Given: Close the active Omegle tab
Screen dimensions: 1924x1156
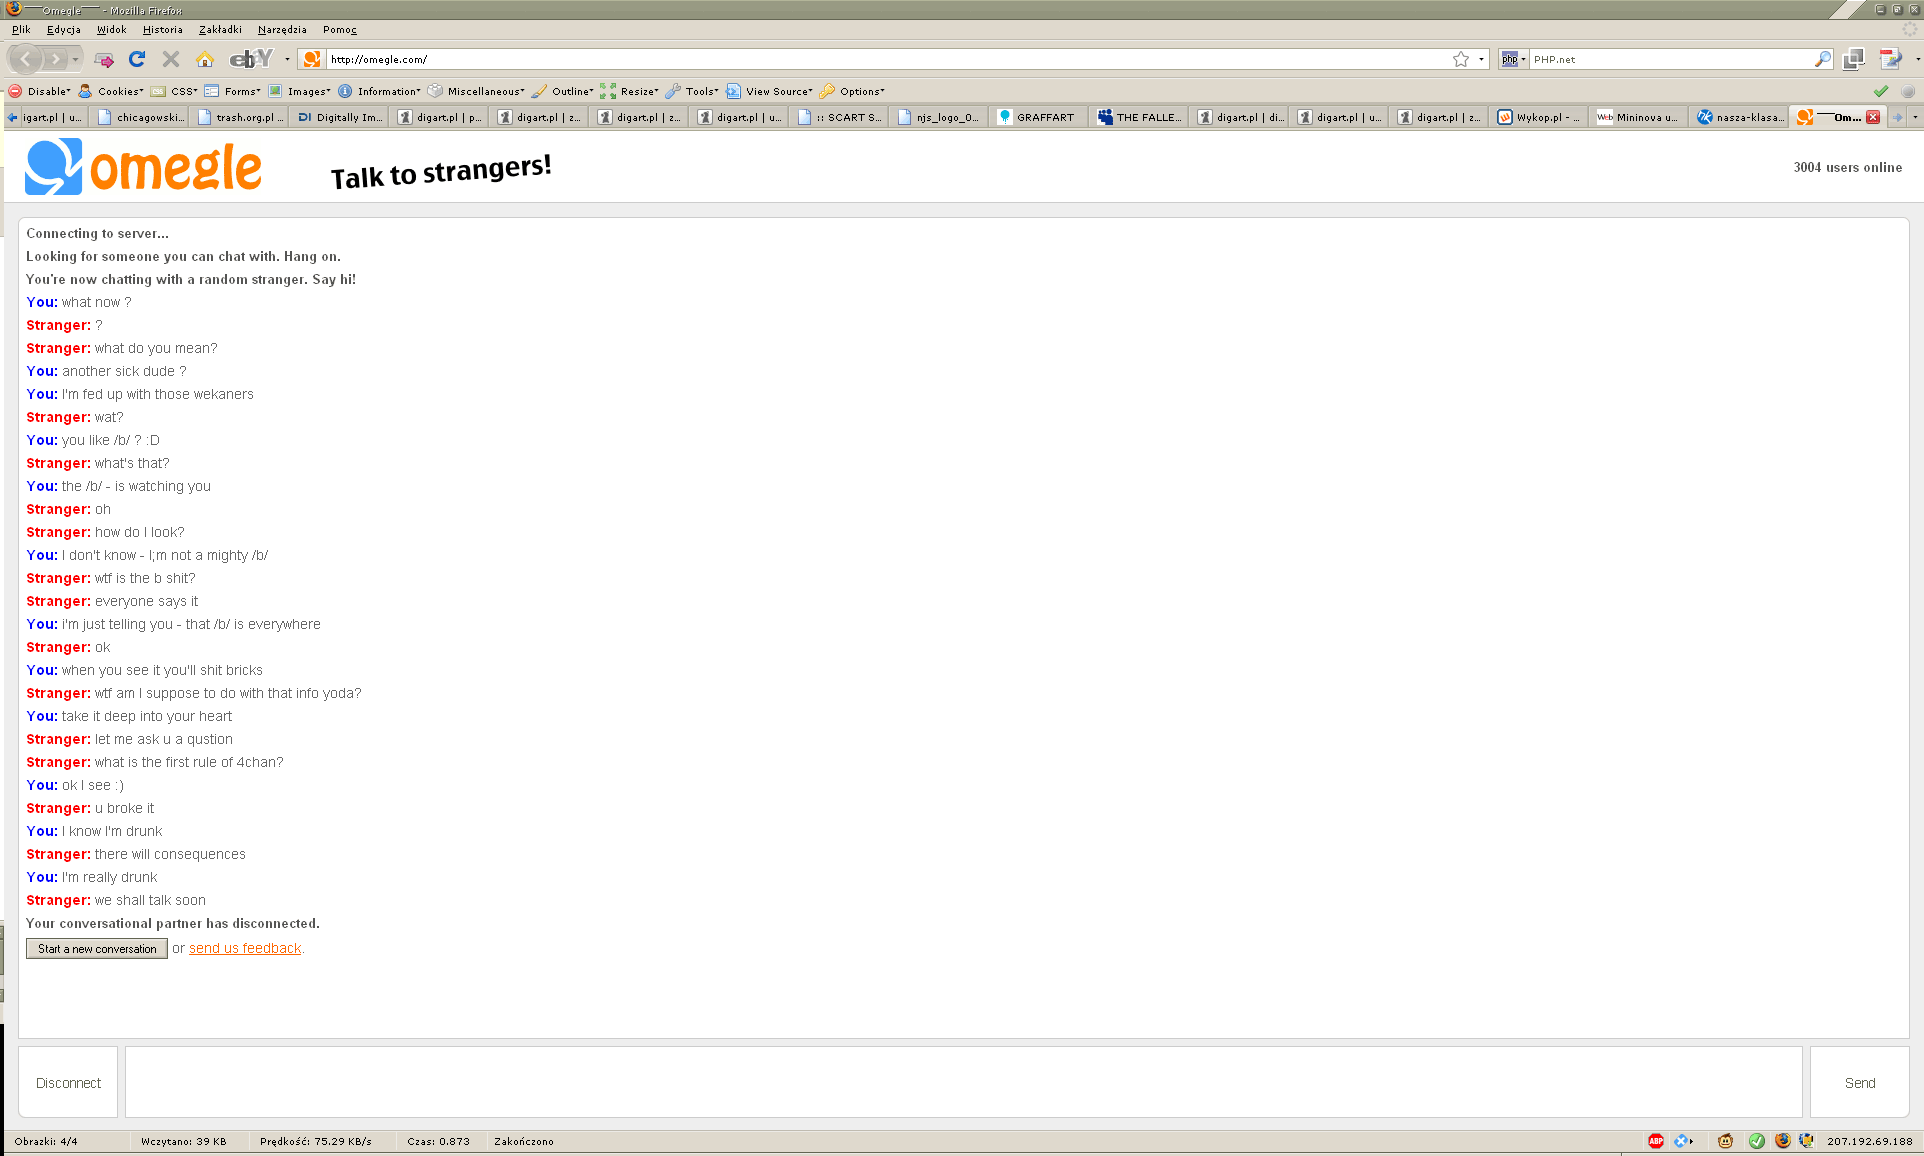Looking at the screenshot, I should click(1873, 117).
